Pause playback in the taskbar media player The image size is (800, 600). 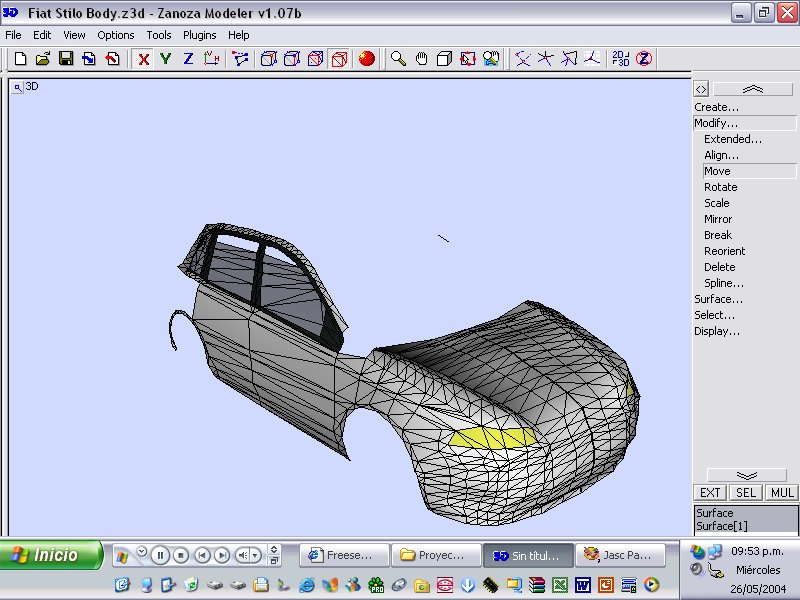click(160, 555)
